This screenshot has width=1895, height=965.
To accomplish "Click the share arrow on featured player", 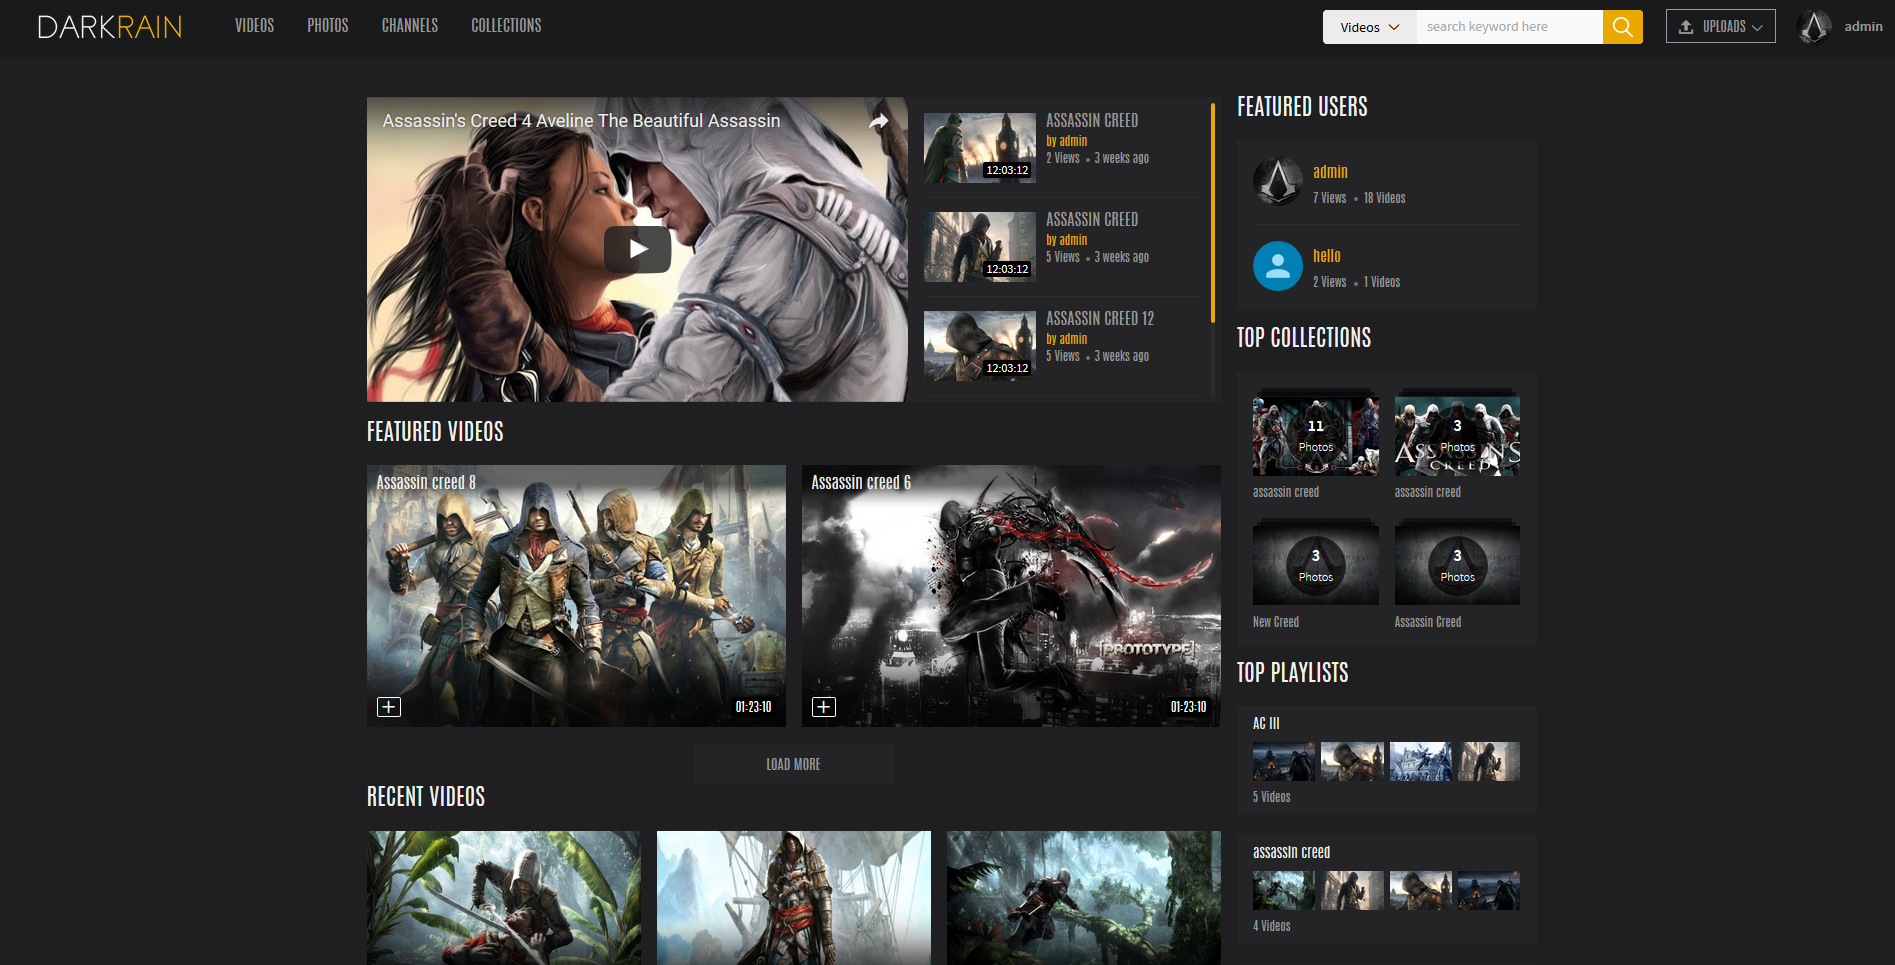I will (x=878, y=122).
